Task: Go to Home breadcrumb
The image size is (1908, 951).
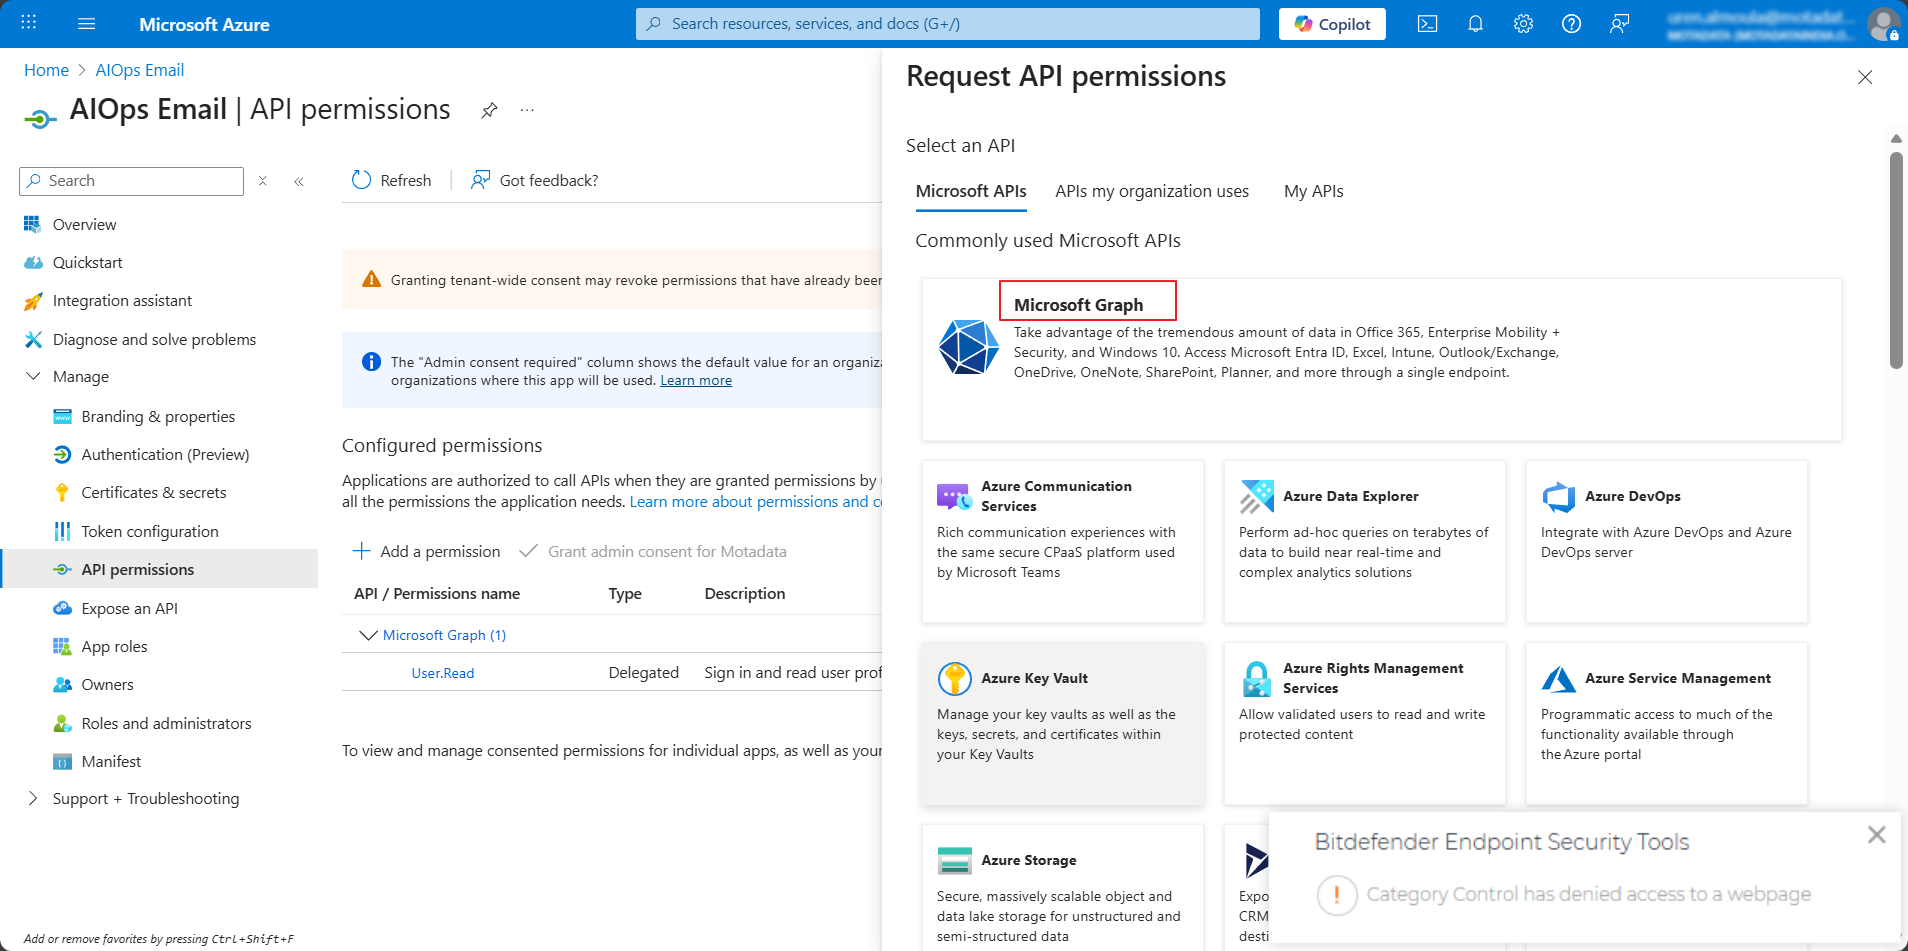Action: [46, 70]
